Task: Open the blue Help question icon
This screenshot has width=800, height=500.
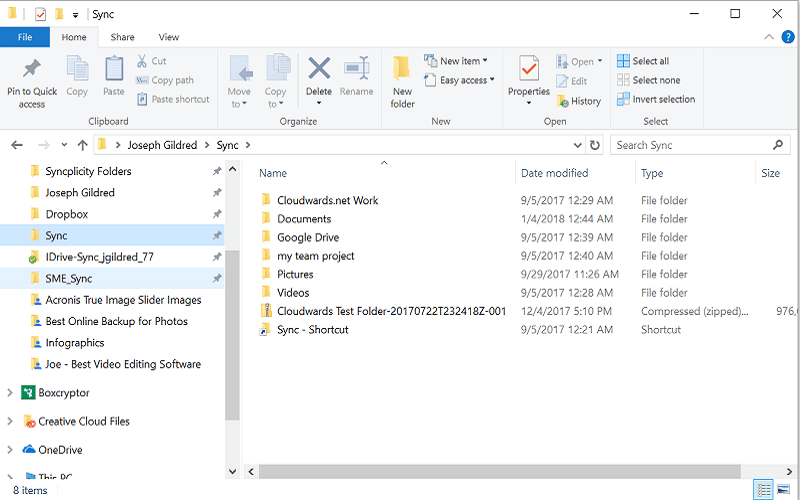Action: point(788,37)
